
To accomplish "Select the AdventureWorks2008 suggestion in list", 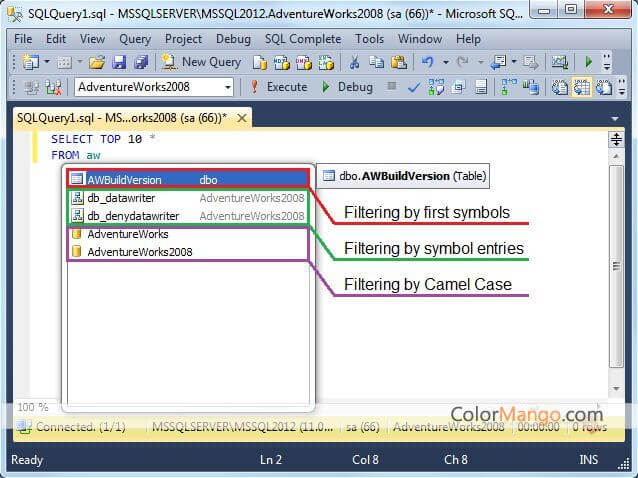I will pyautogui.click(x=188, y=252).
